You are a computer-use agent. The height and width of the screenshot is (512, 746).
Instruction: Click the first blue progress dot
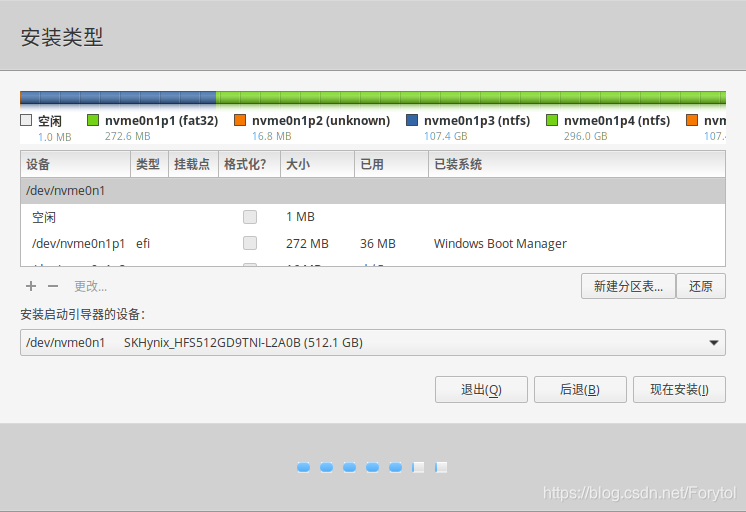point(304,467)
